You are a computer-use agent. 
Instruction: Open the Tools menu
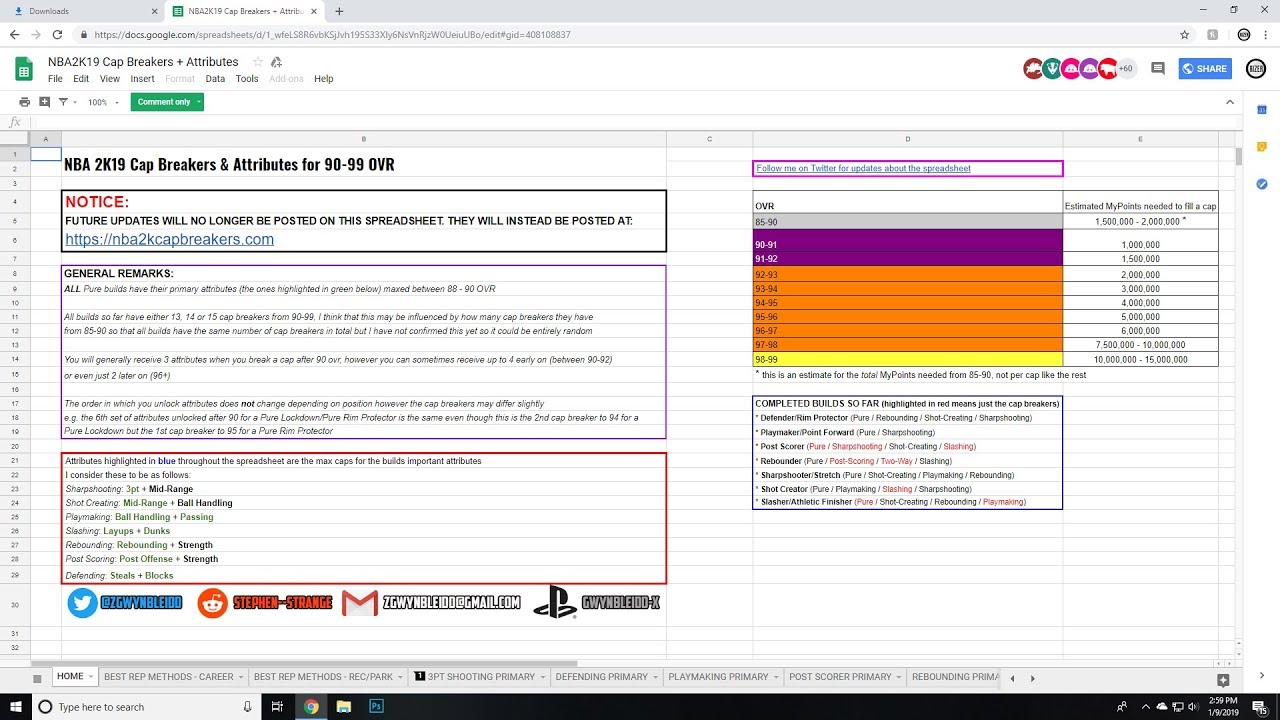pos(247,79)
